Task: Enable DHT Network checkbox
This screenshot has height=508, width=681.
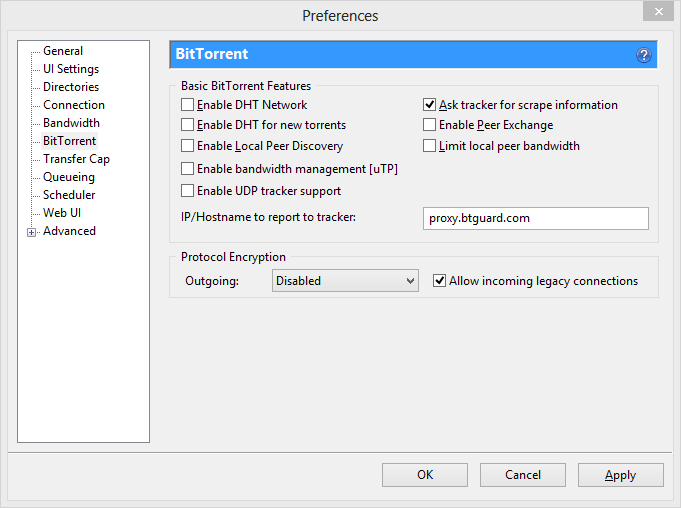Action: click(x=187, y=105)
